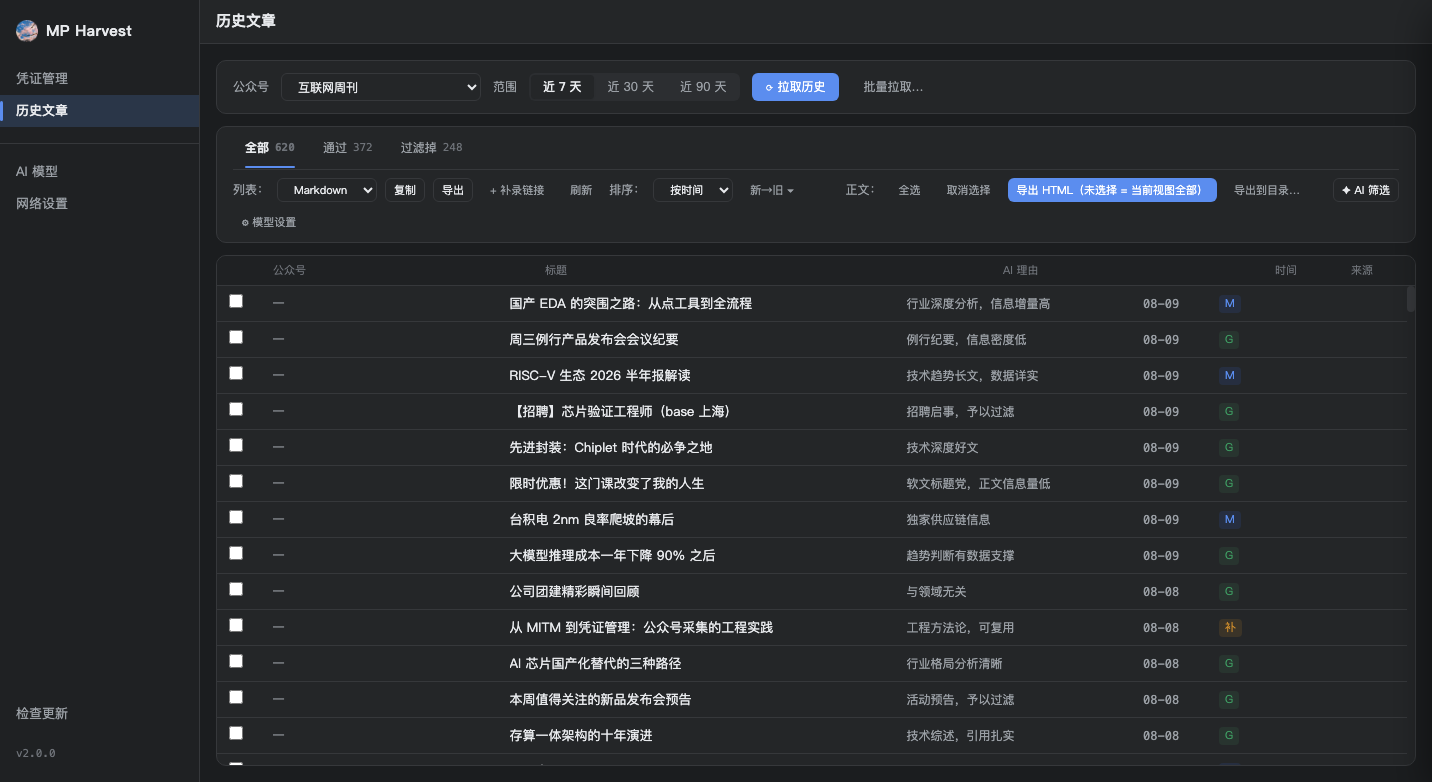Screen dimensions: 1432x782
Task: Click the 导出 button next to 复制
Action: (453, 190)
